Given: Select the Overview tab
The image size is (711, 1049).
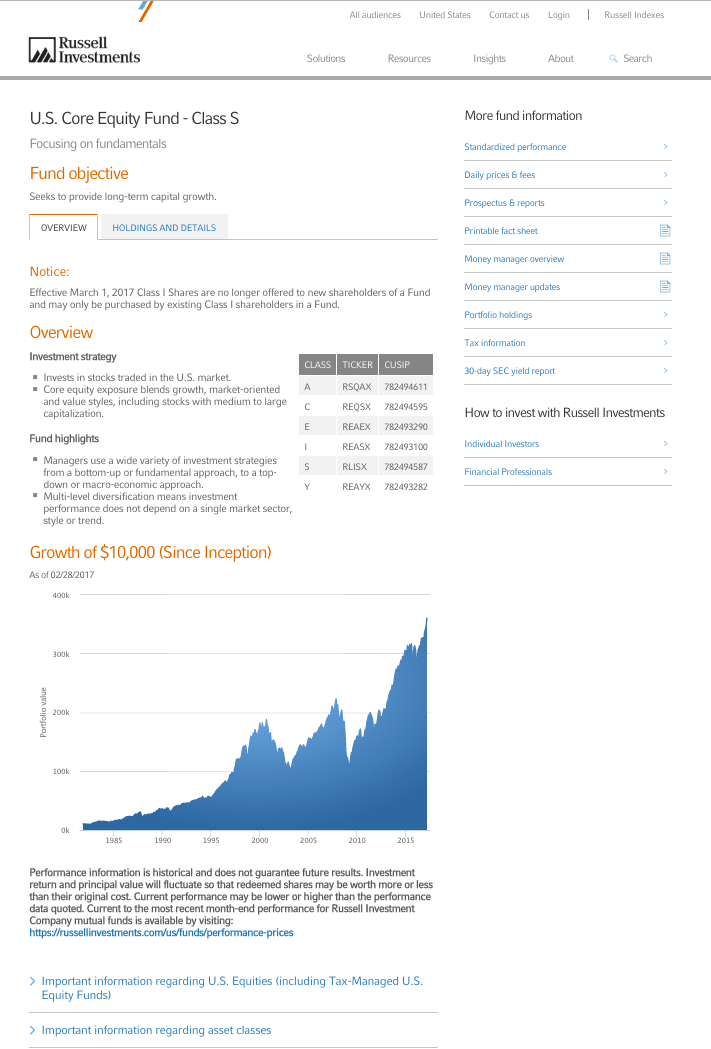Looking at the screenshot, I should tap(64, 228).
